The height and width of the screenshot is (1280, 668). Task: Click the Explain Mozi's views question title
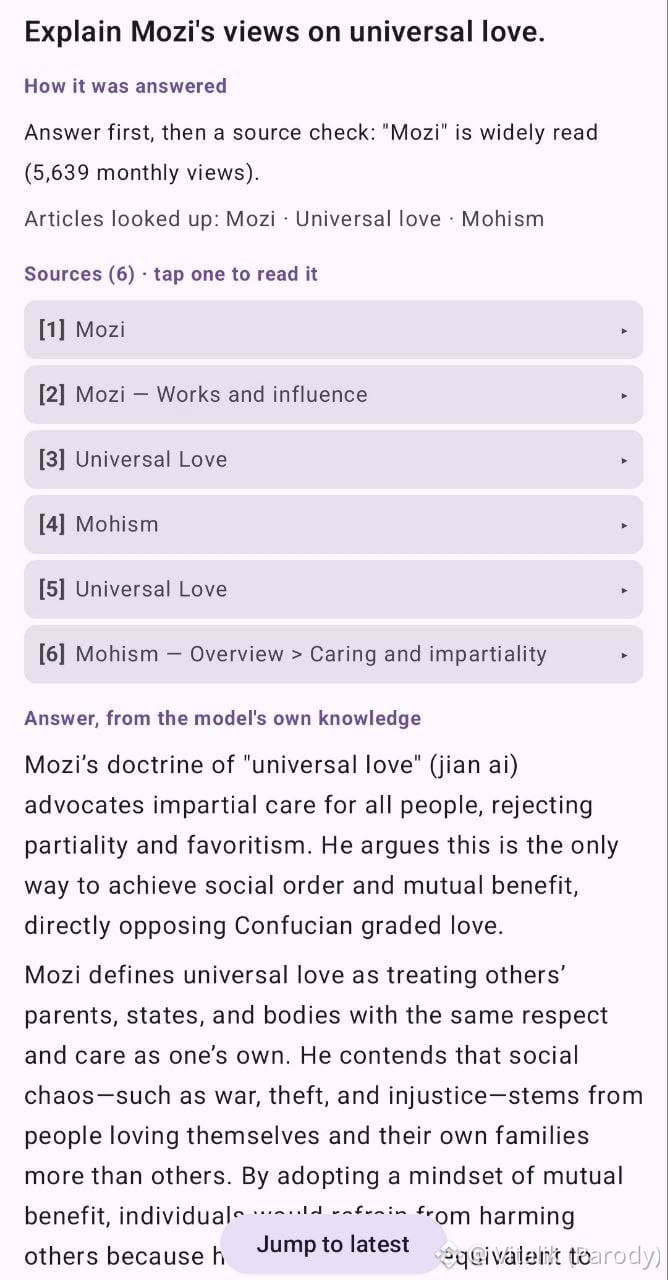(x=285, y=32)
